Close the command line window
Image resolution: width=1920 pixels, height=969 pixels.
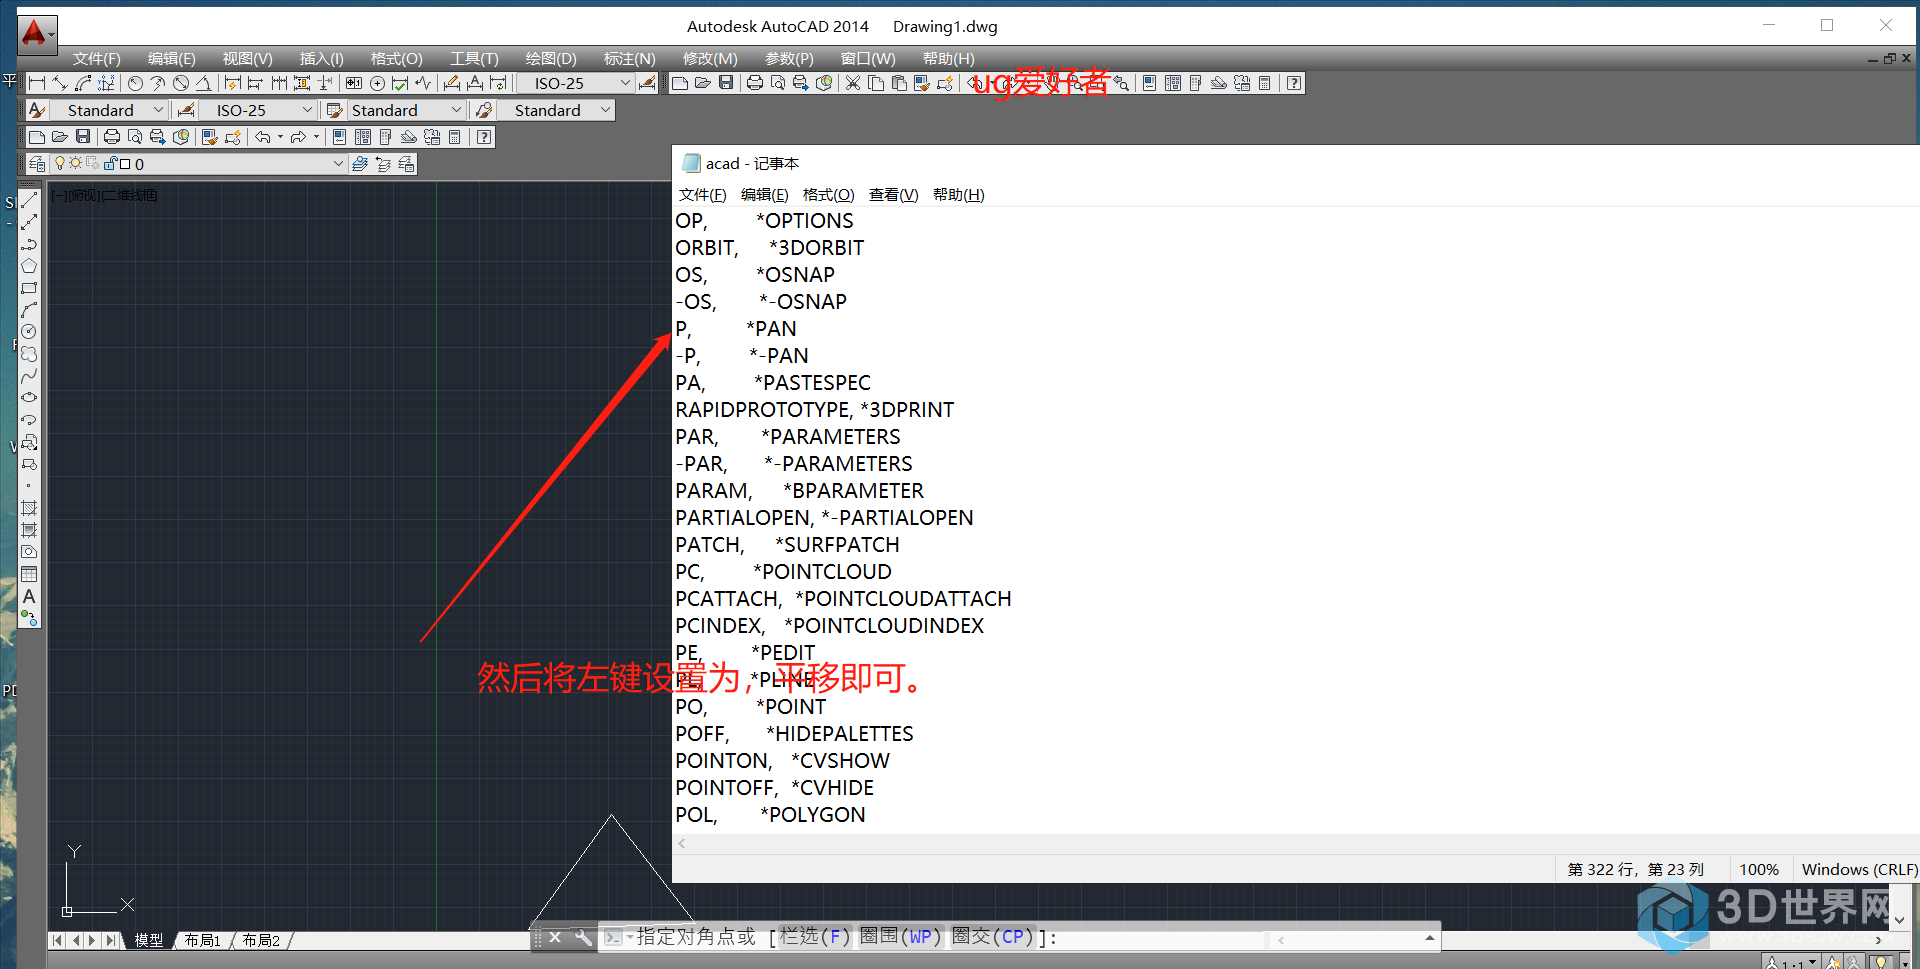555,938
